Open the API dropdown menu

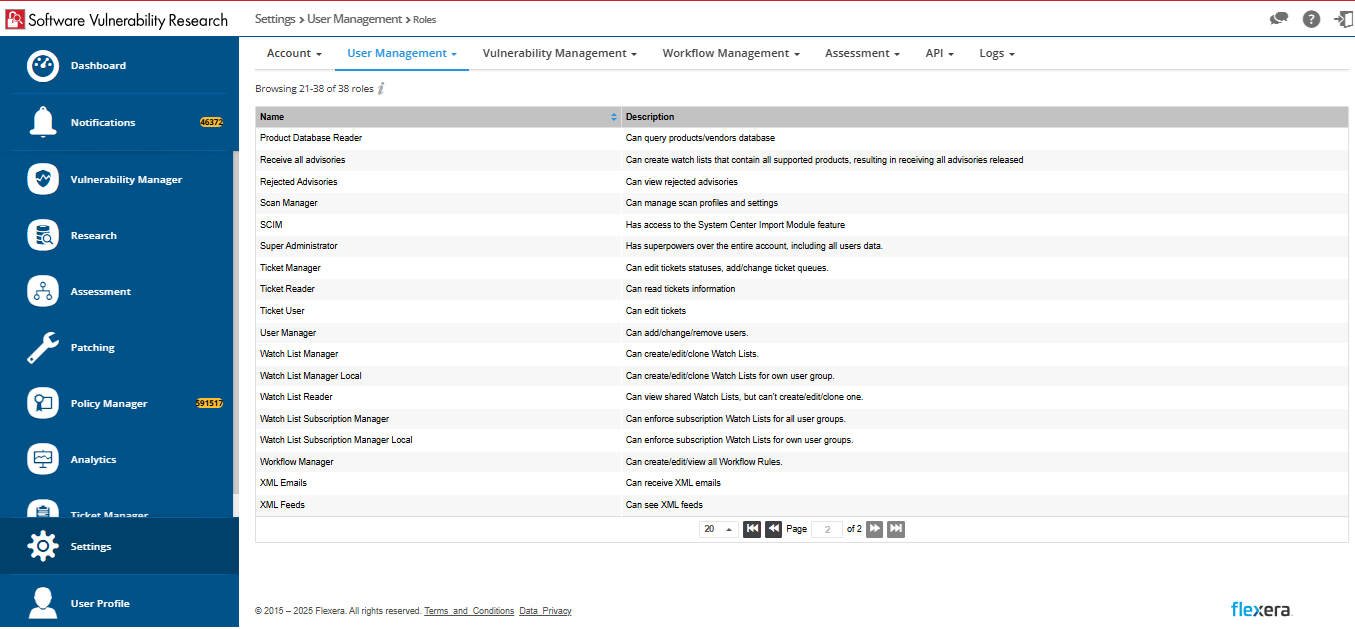point(939,53)
